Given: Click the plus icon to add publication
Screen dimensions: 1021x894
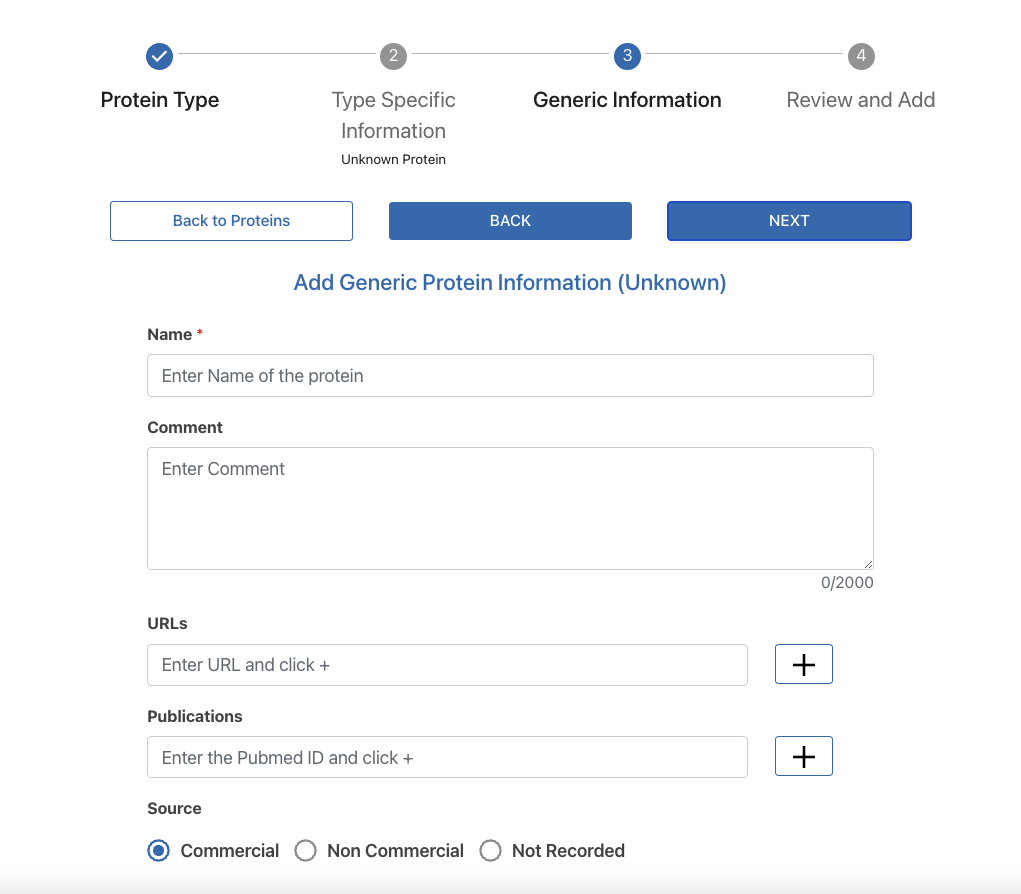Looking at the screenshot, I should pos(803,757).
